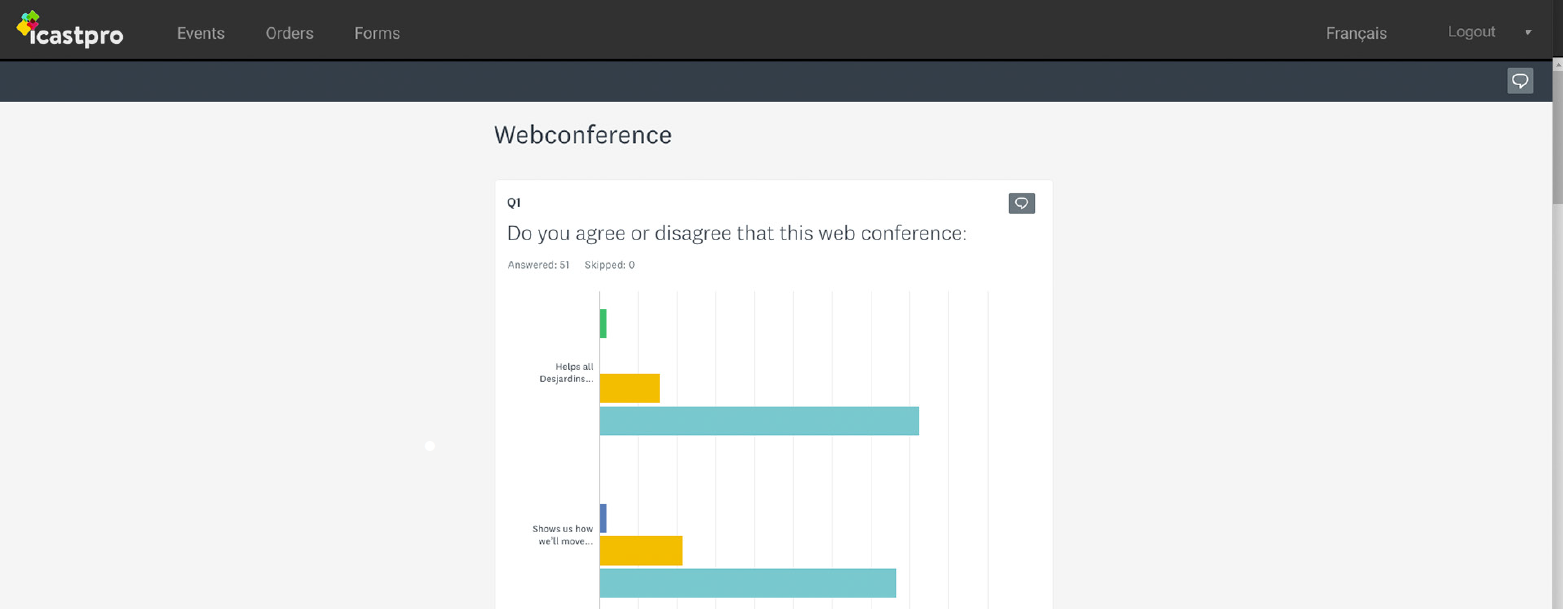Open the Forms section
This screenshot has width=1564, height=609.
[377, 33]
